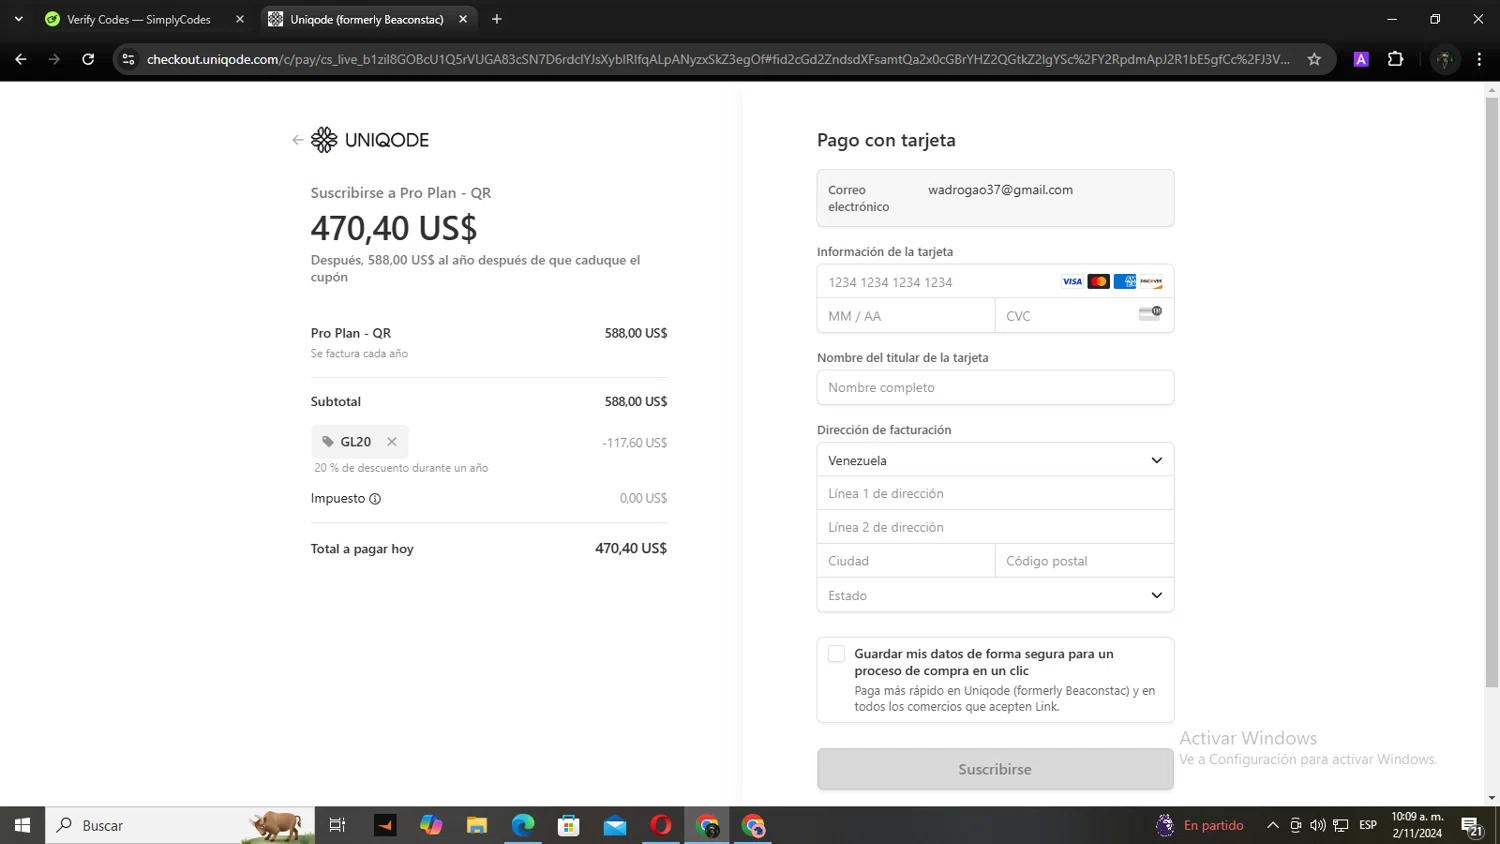Click the CVC input field
This screenshot has width=1500, height=844.
pos(1084,316)
